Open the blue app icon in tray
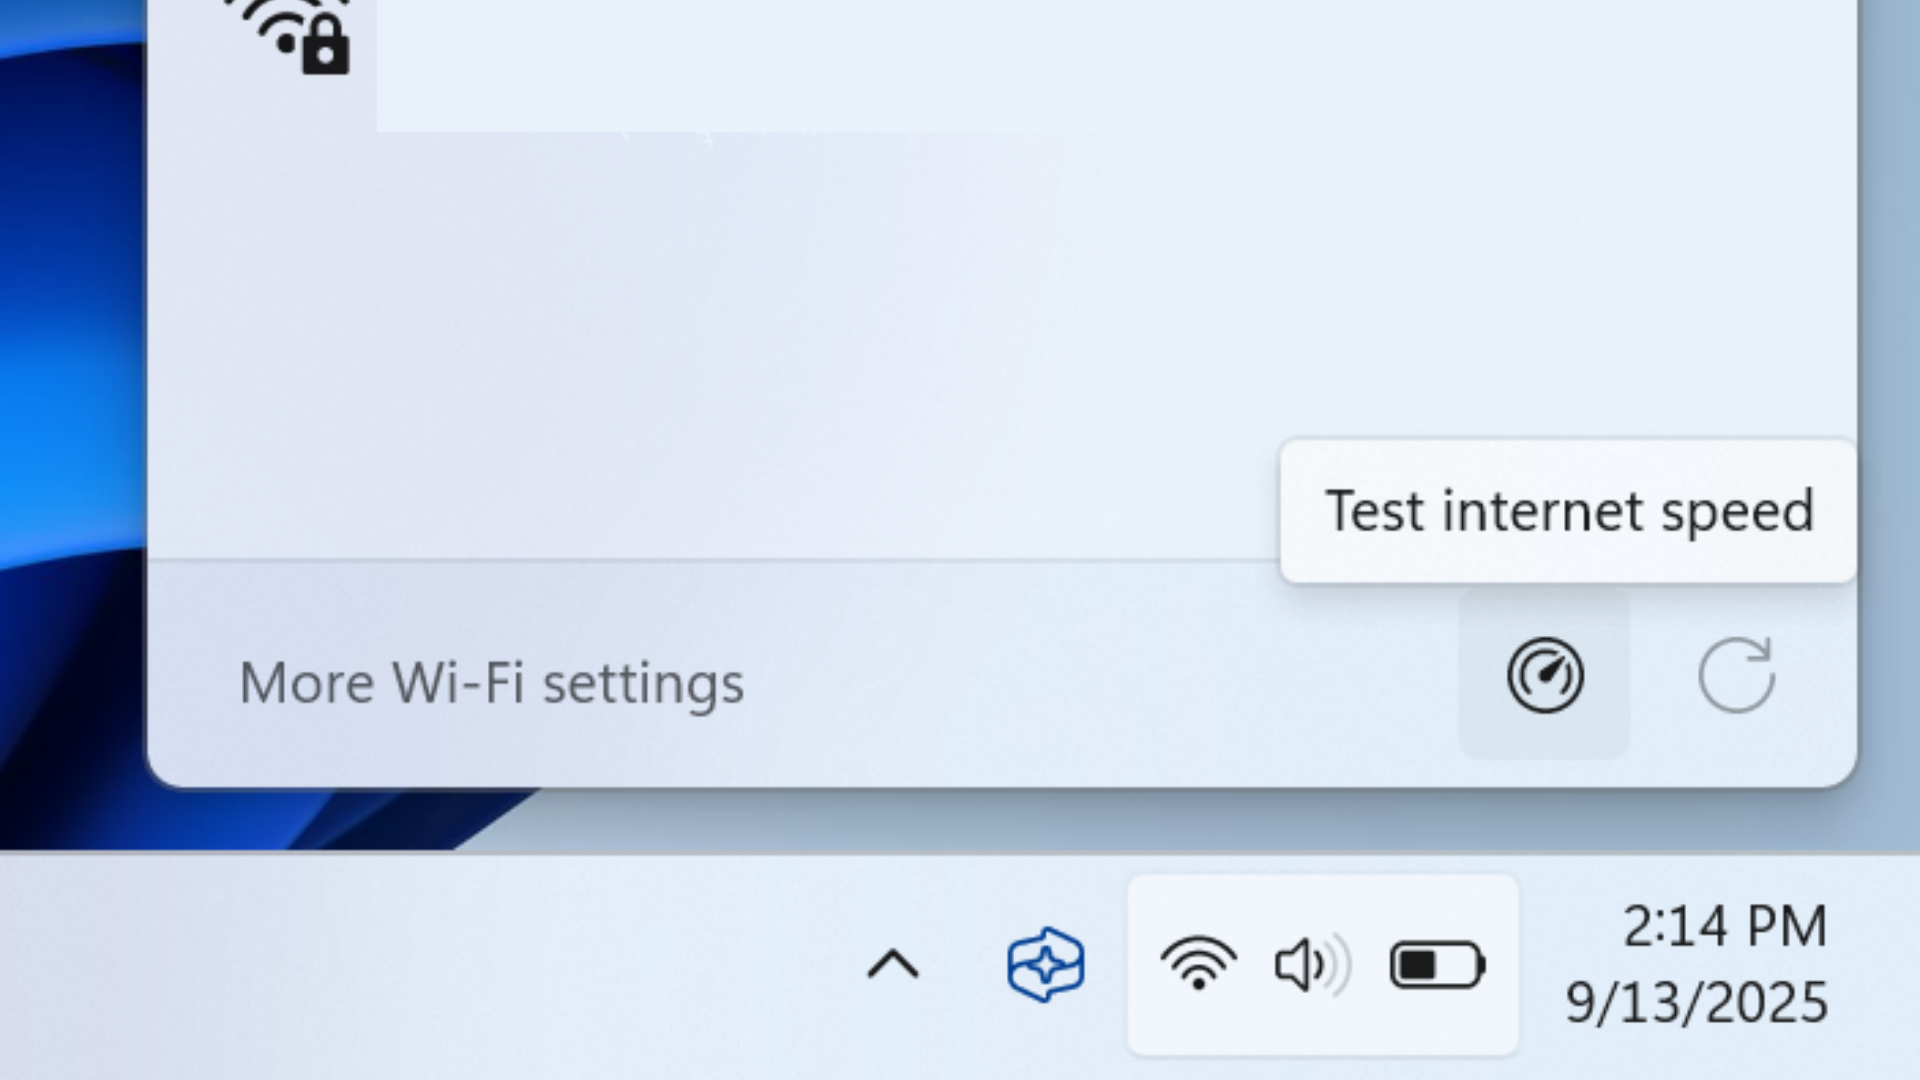This screenshot has width=1920, height=1080. click(x=1045, y=965)
